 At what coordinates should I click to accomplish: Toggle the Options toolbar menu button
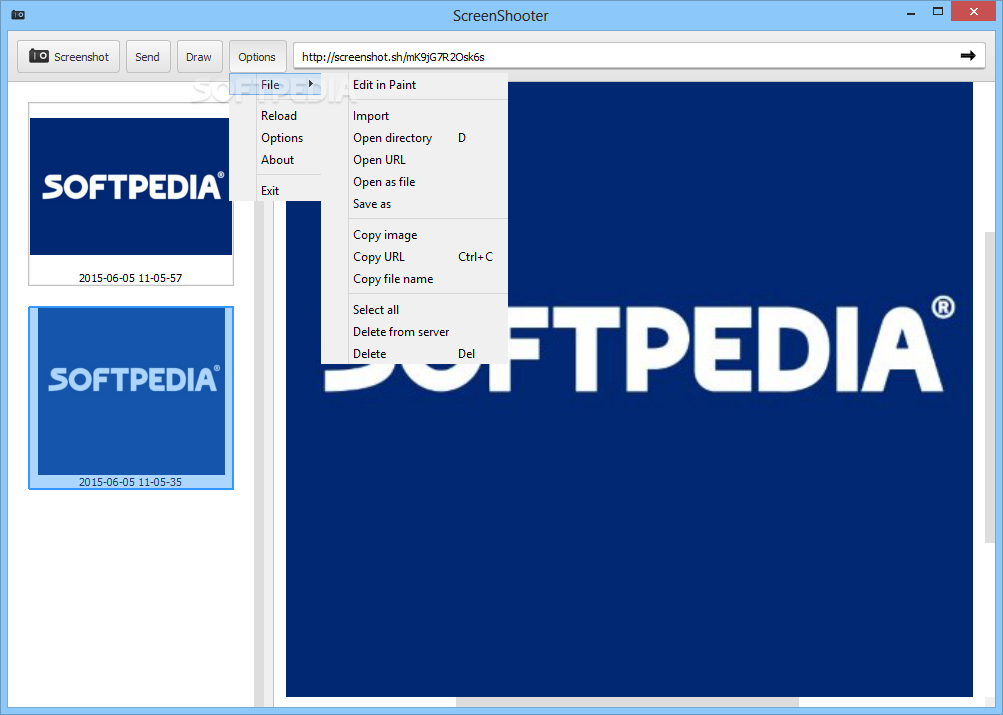[x=257, y=57]
